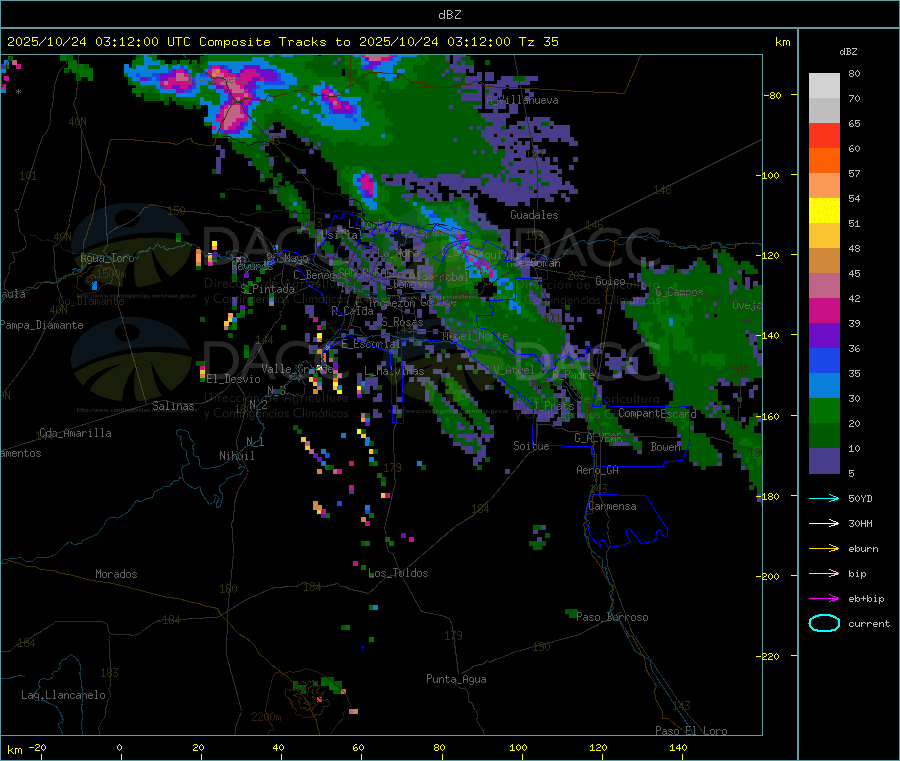Viewport: 900px width, 761px height.
Task: Click the 'S_Rosas' map label
Action: click(402, 323)
